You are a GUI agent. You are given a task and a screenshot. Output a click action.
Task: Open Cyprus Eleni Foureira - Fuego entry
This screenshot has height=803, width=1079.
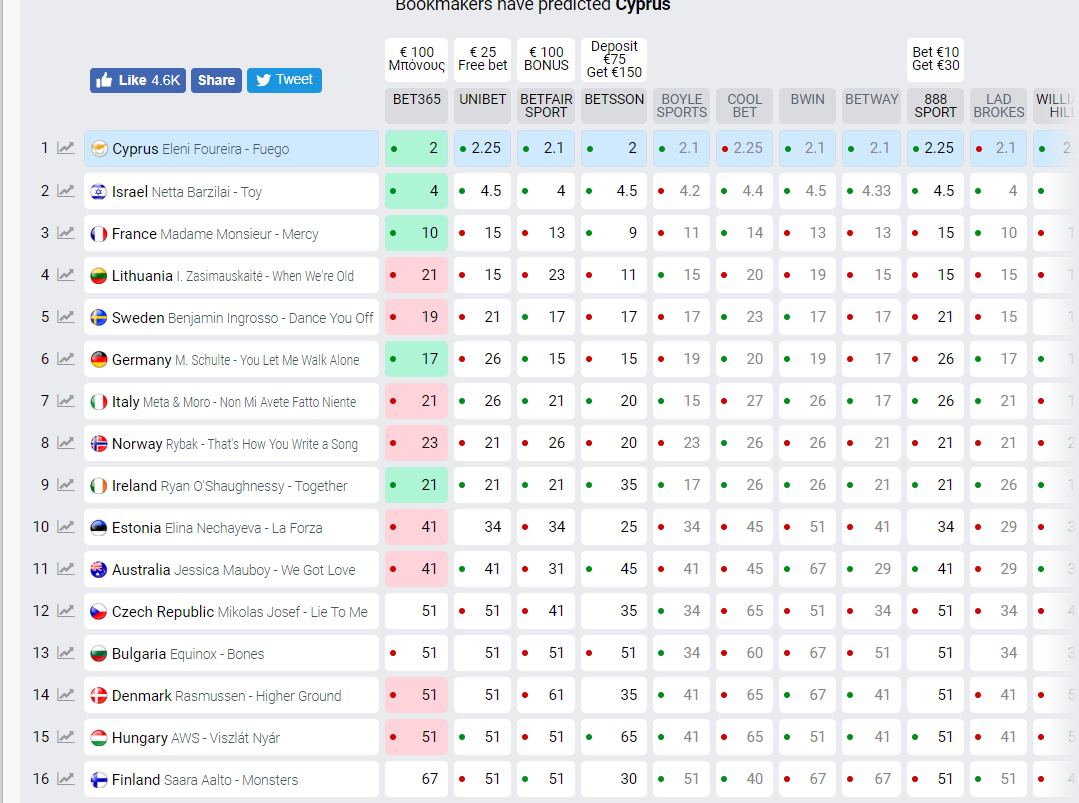(x=231, y=149)
